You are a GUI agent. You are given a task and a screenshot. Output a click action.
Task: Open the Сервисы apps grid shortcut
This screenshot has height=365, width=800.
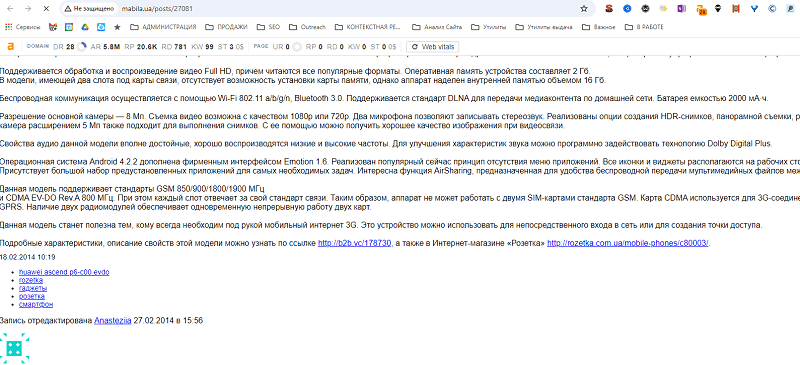click(x=23, y=27)
